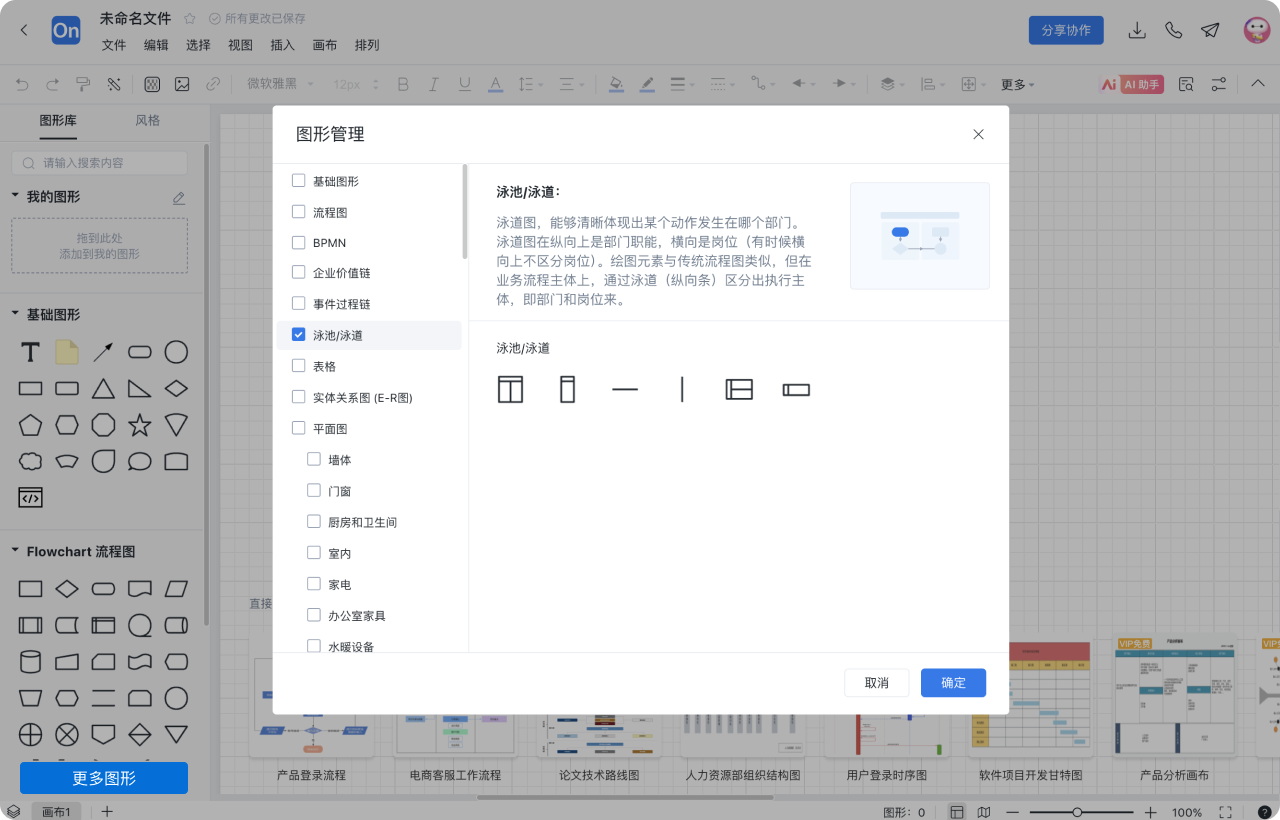Click the insert hyperlink icon
Image resolution: width=1280 pixels, height=820 pixels.
click(210, 84)
